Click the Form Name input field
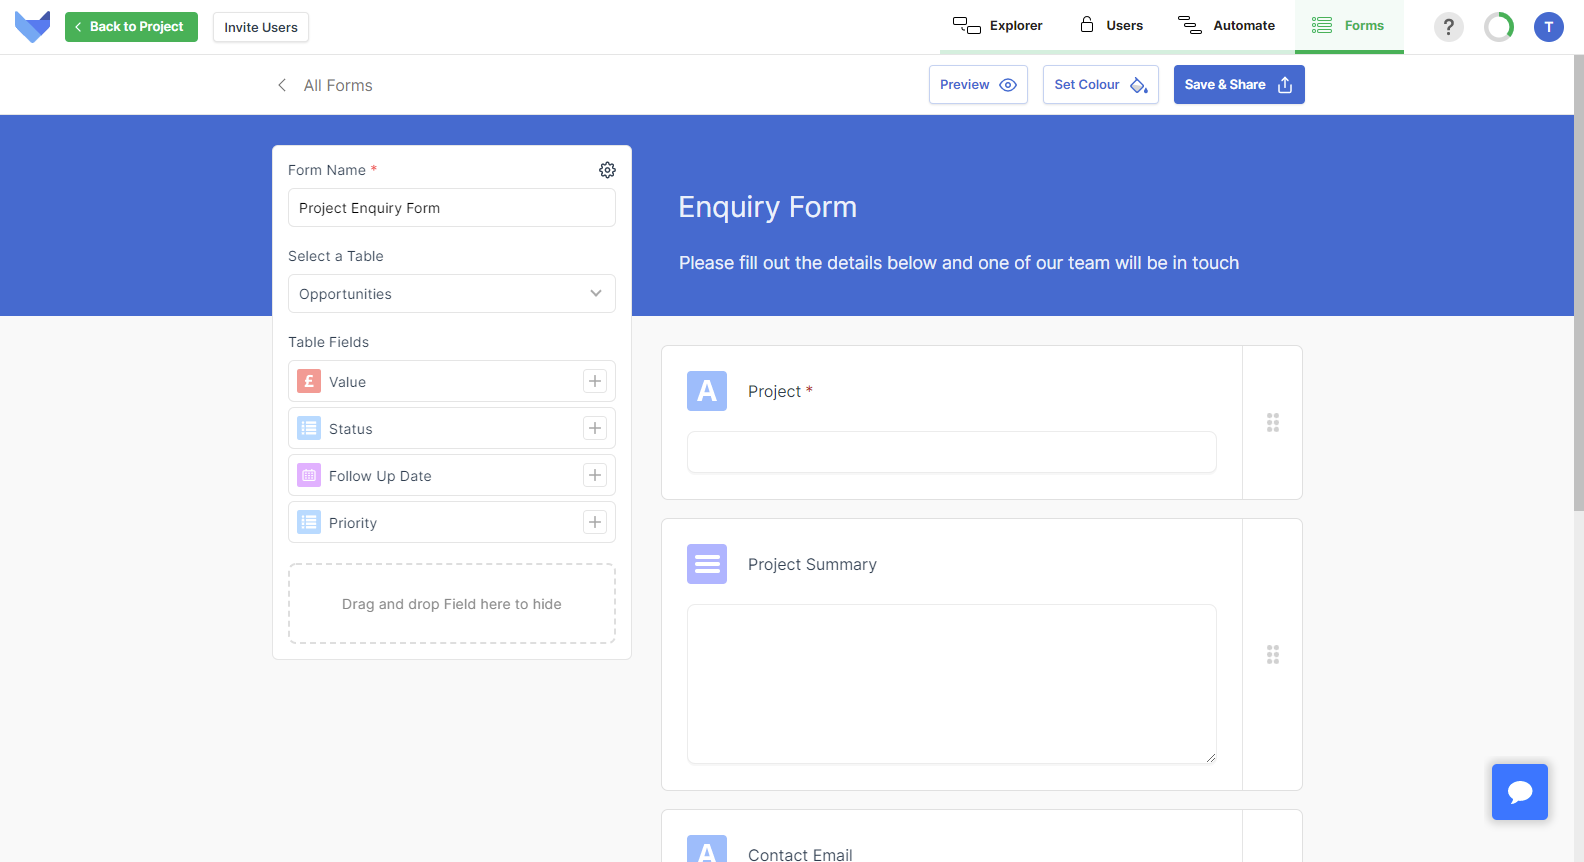Image resolution: width=1584 pixels, height=862 pixels. click(x=452, y=208)
